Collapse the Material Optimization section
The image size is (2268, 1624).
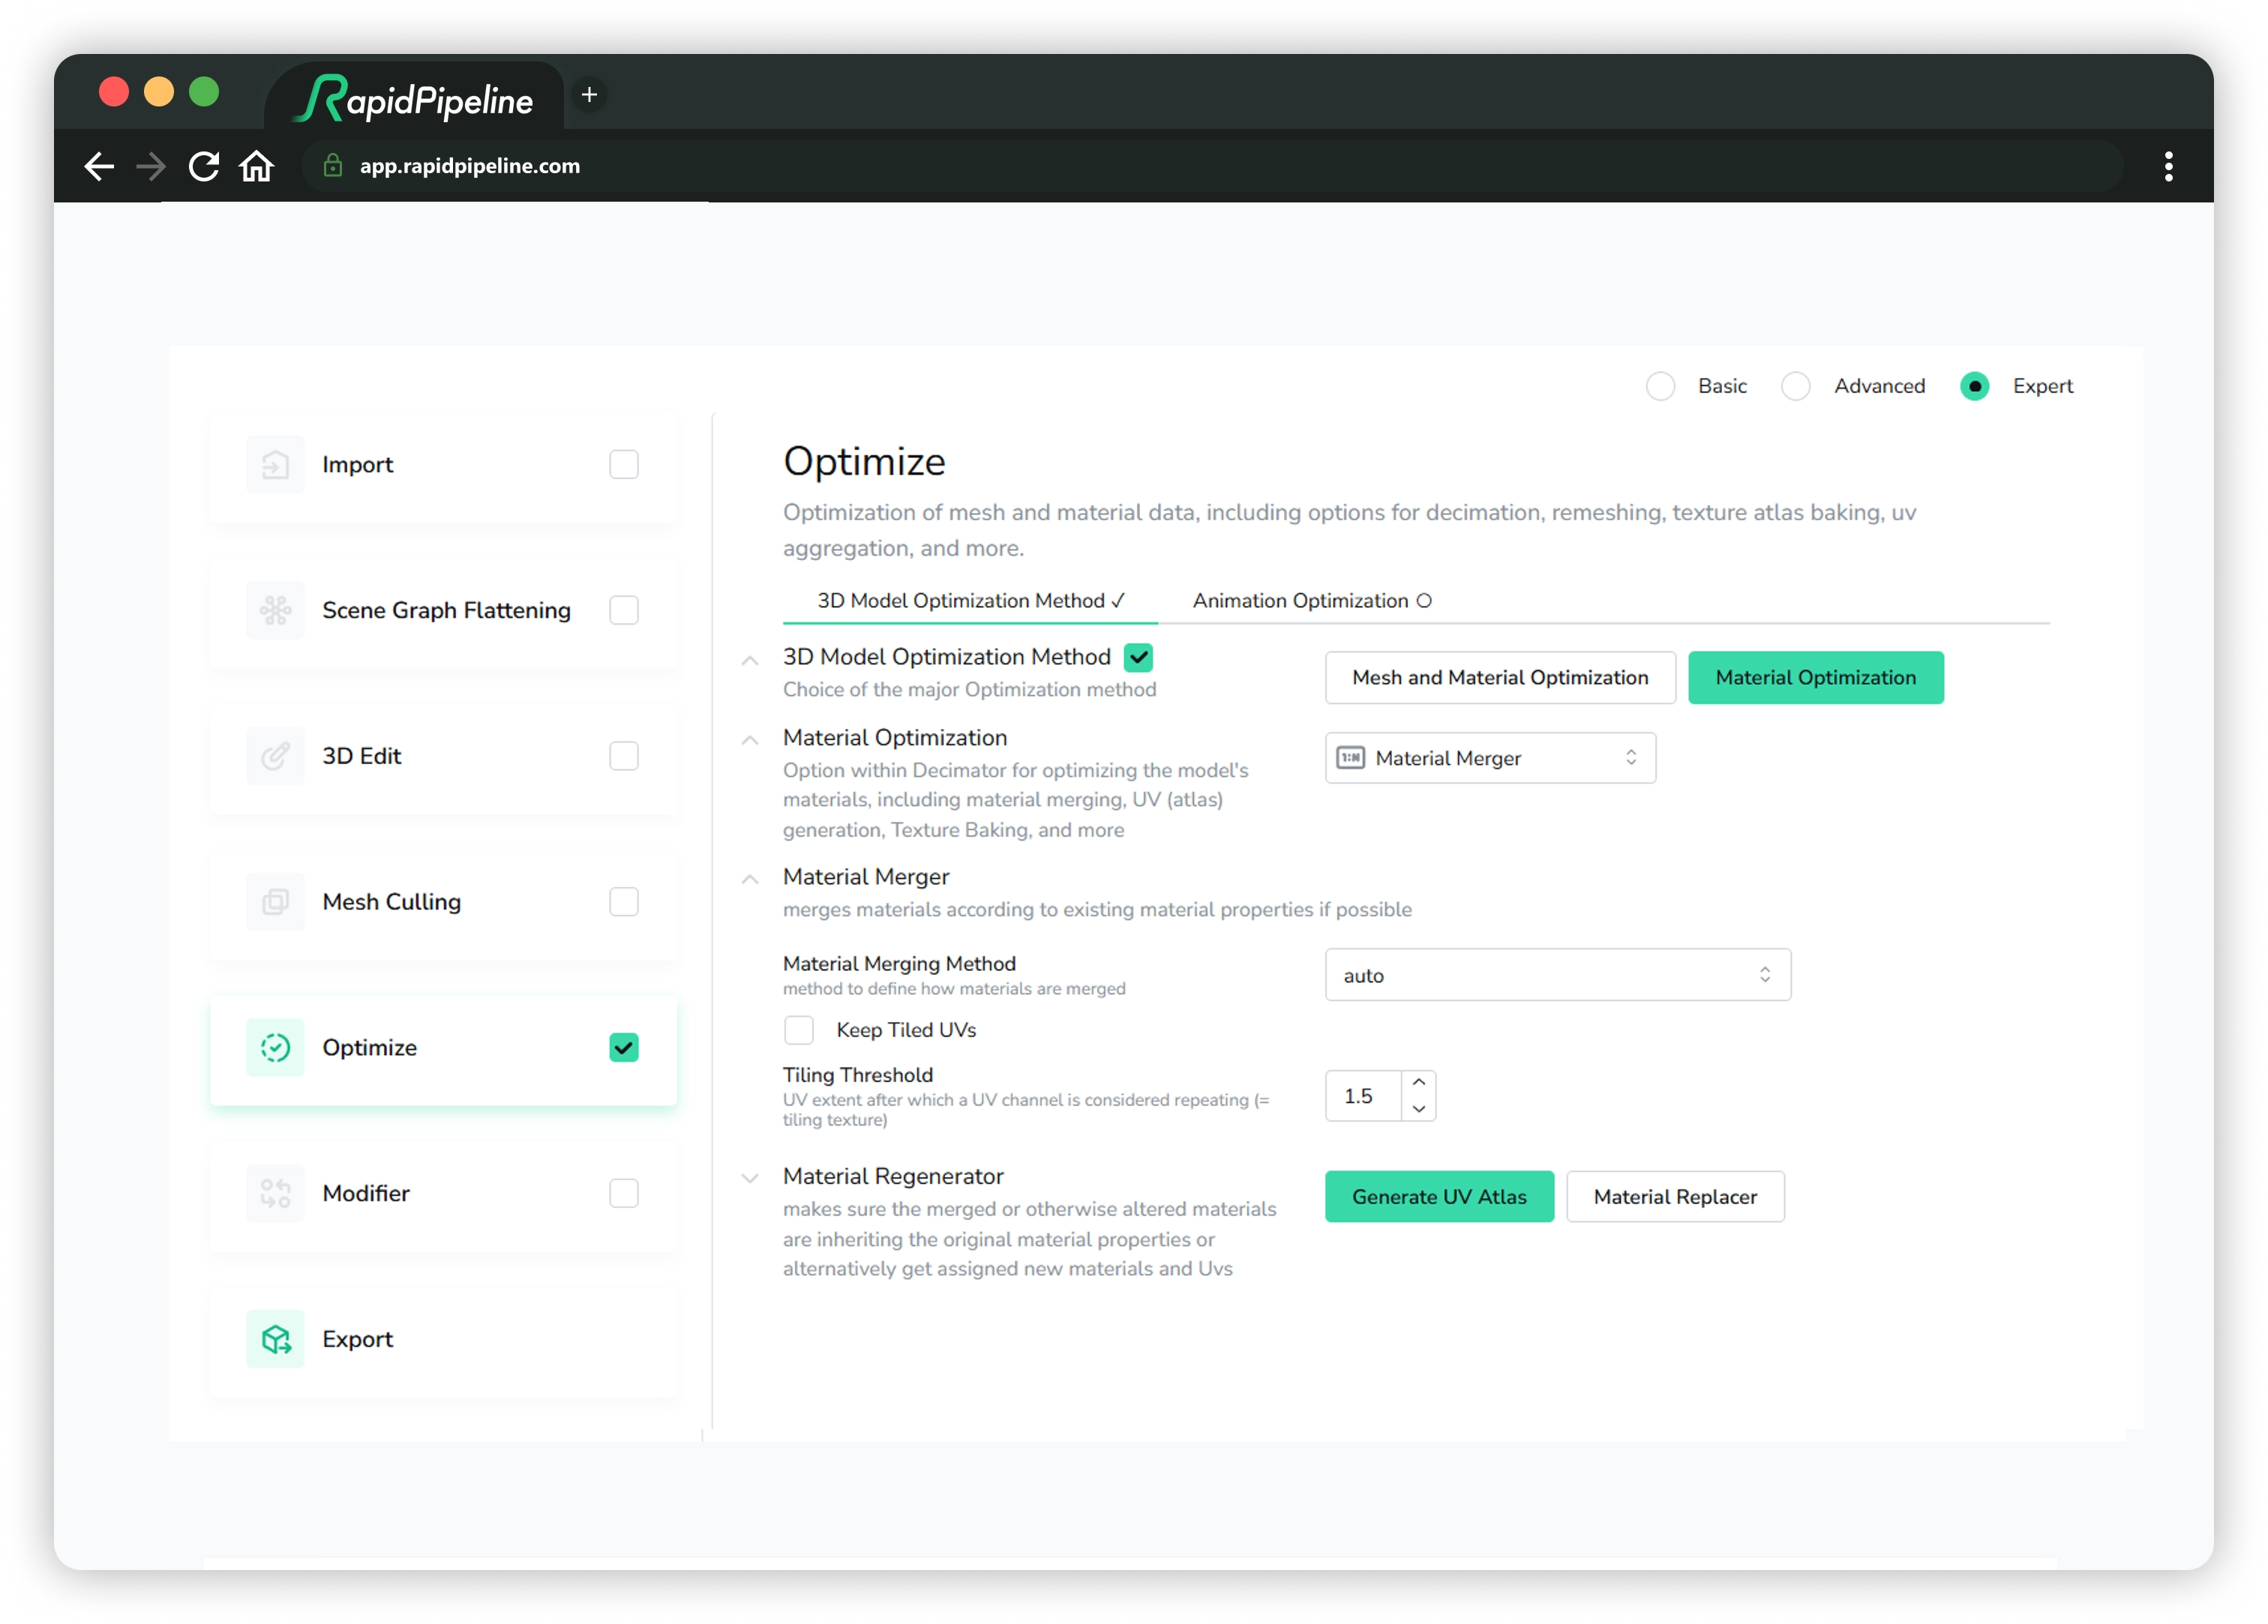(750, 741)
